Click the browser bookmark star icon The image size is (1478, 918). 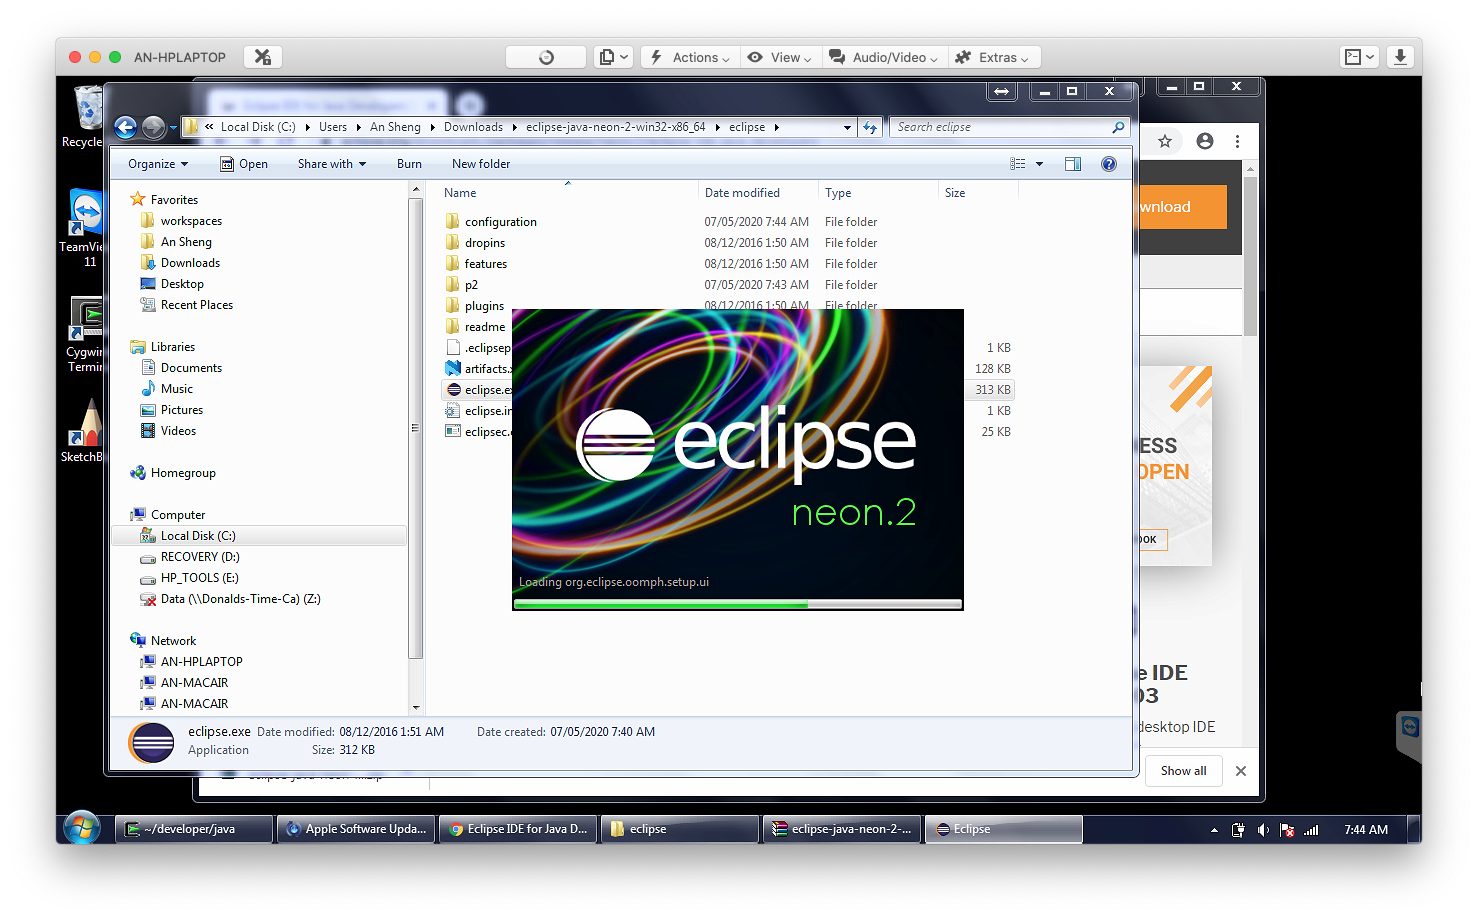coord(1165,142)
